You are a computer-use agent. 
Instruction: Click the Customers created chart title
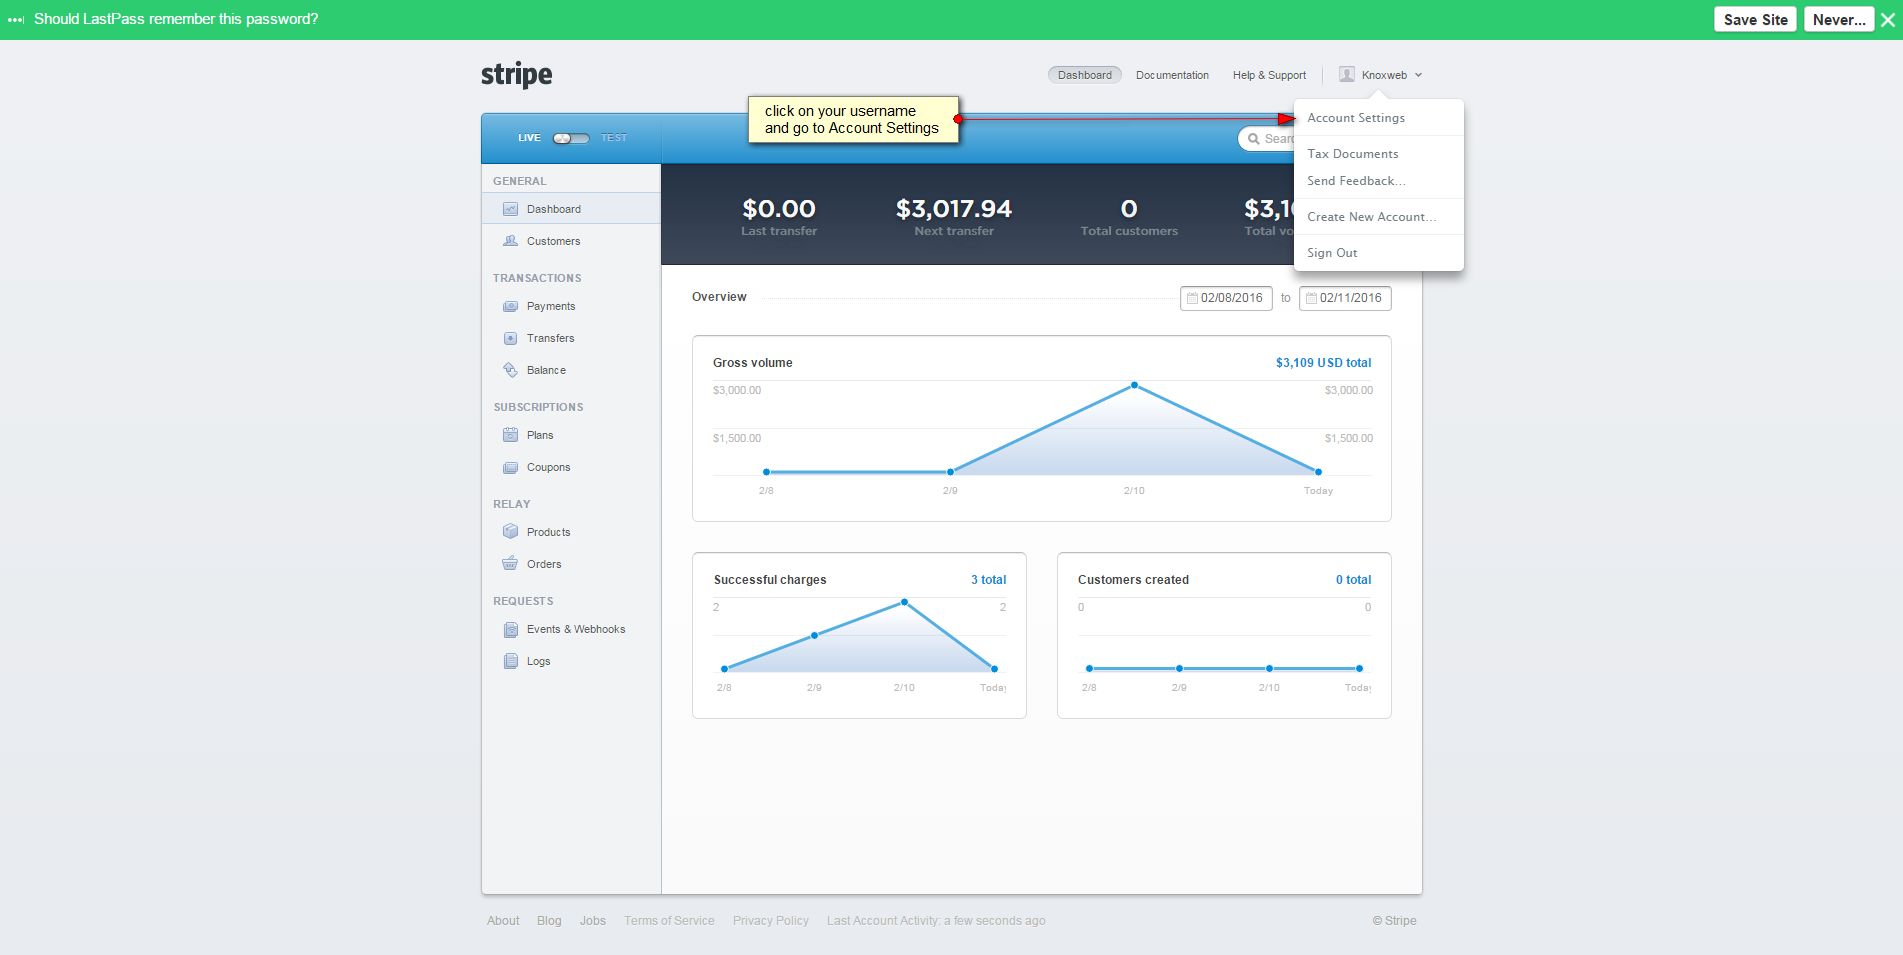tap(1133, 580)
